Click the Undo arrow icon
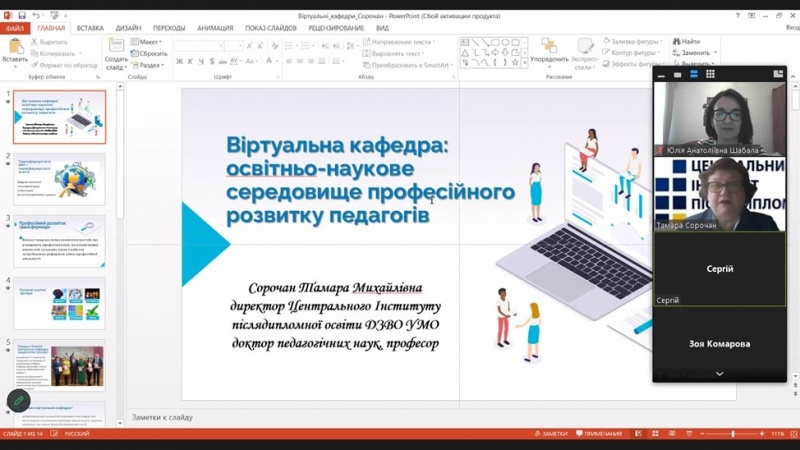Screen dimensions: 800x450 [x=36, y=16]
